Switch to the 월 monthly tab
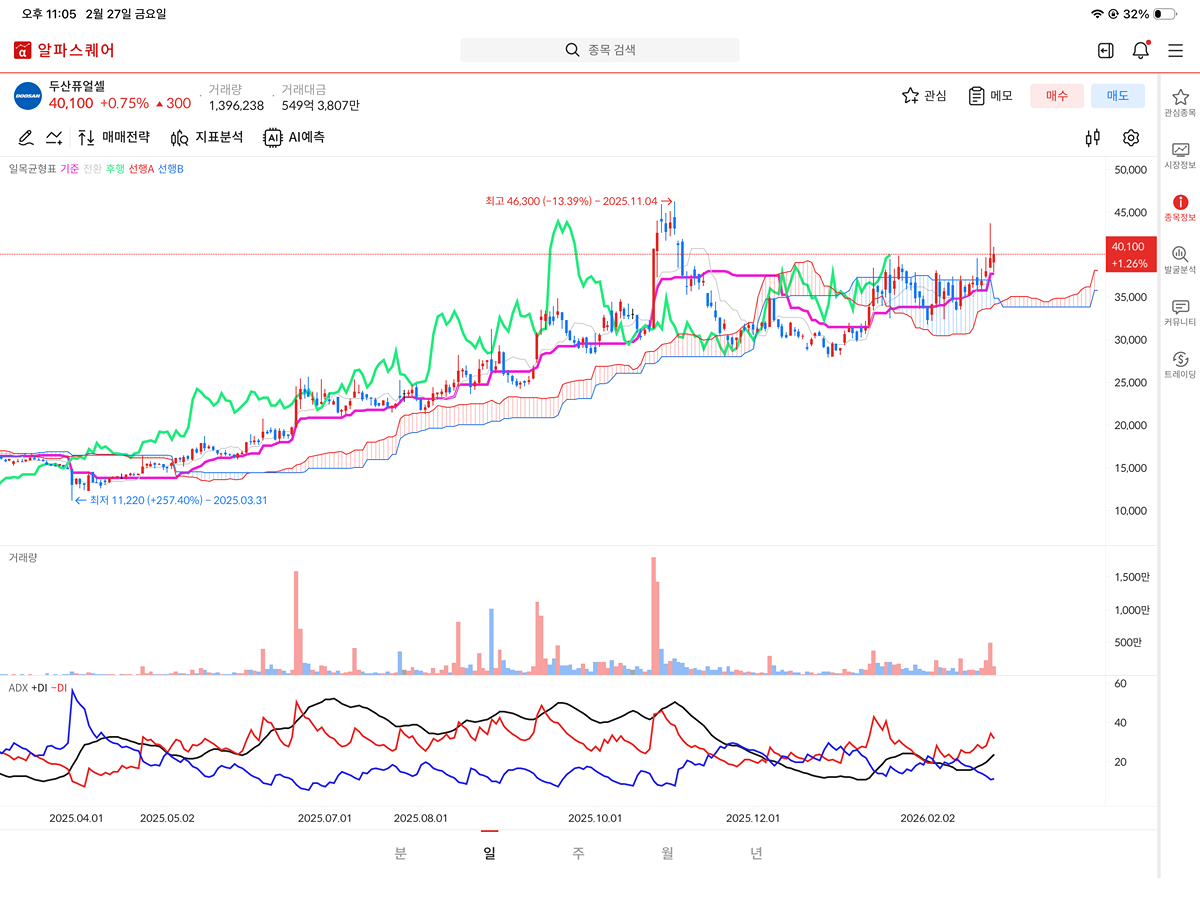The width and height of the screenshot is (1200, 900). point(667,853)
